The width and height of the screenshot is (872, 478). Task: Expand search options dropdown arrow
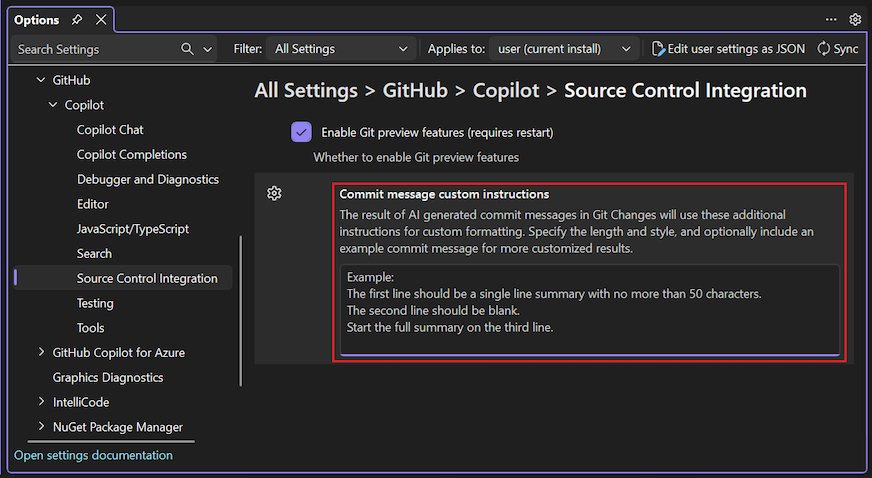pos(208,48)
